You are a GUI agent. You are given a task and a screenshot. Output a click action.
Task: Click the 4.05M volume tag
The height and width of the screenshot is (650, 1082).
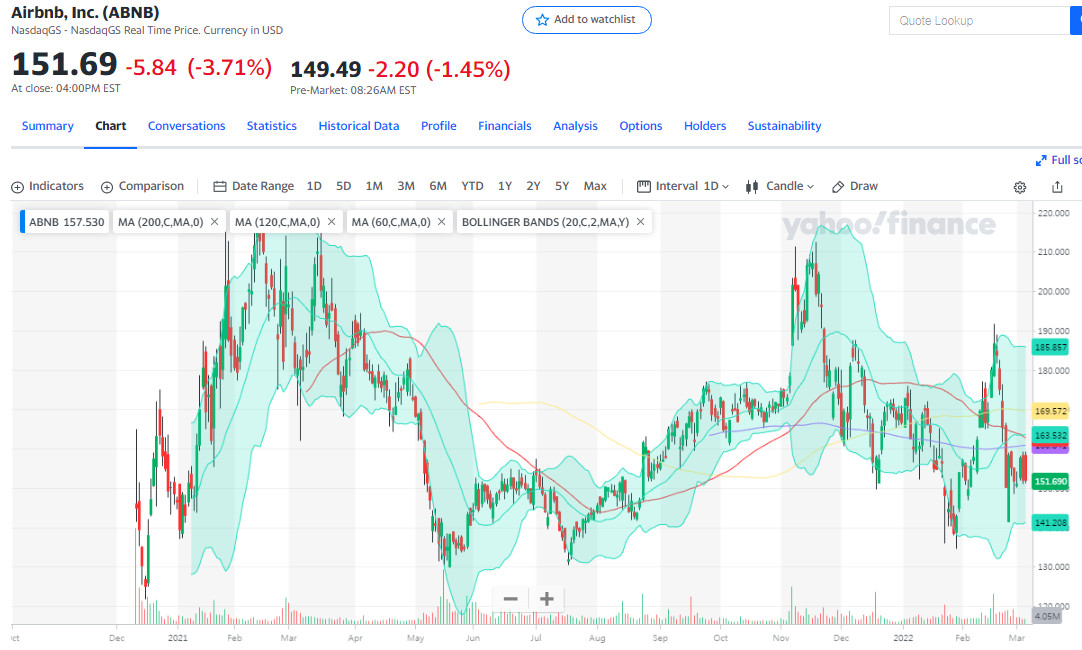click(x=1047, y=615)
